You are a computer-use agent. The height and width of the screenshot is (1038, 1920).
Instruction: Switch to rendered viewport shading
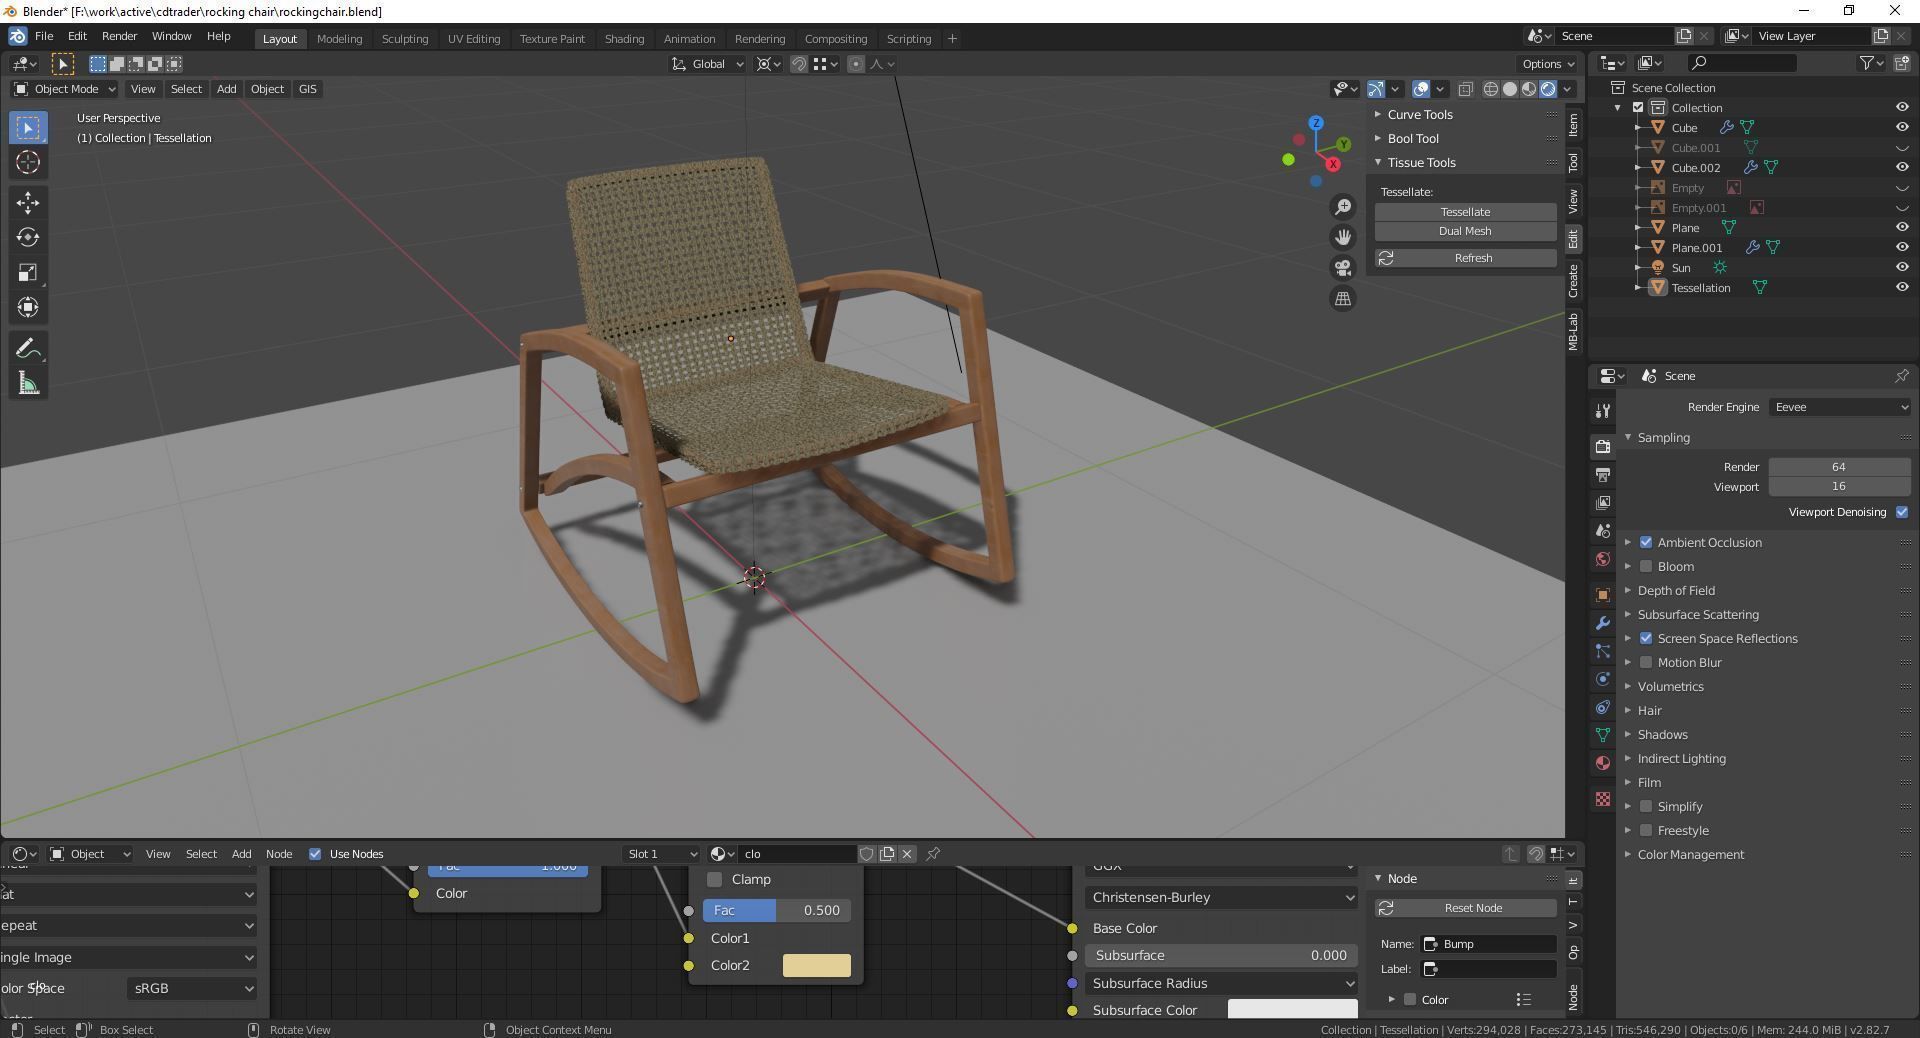(1548, 89)
